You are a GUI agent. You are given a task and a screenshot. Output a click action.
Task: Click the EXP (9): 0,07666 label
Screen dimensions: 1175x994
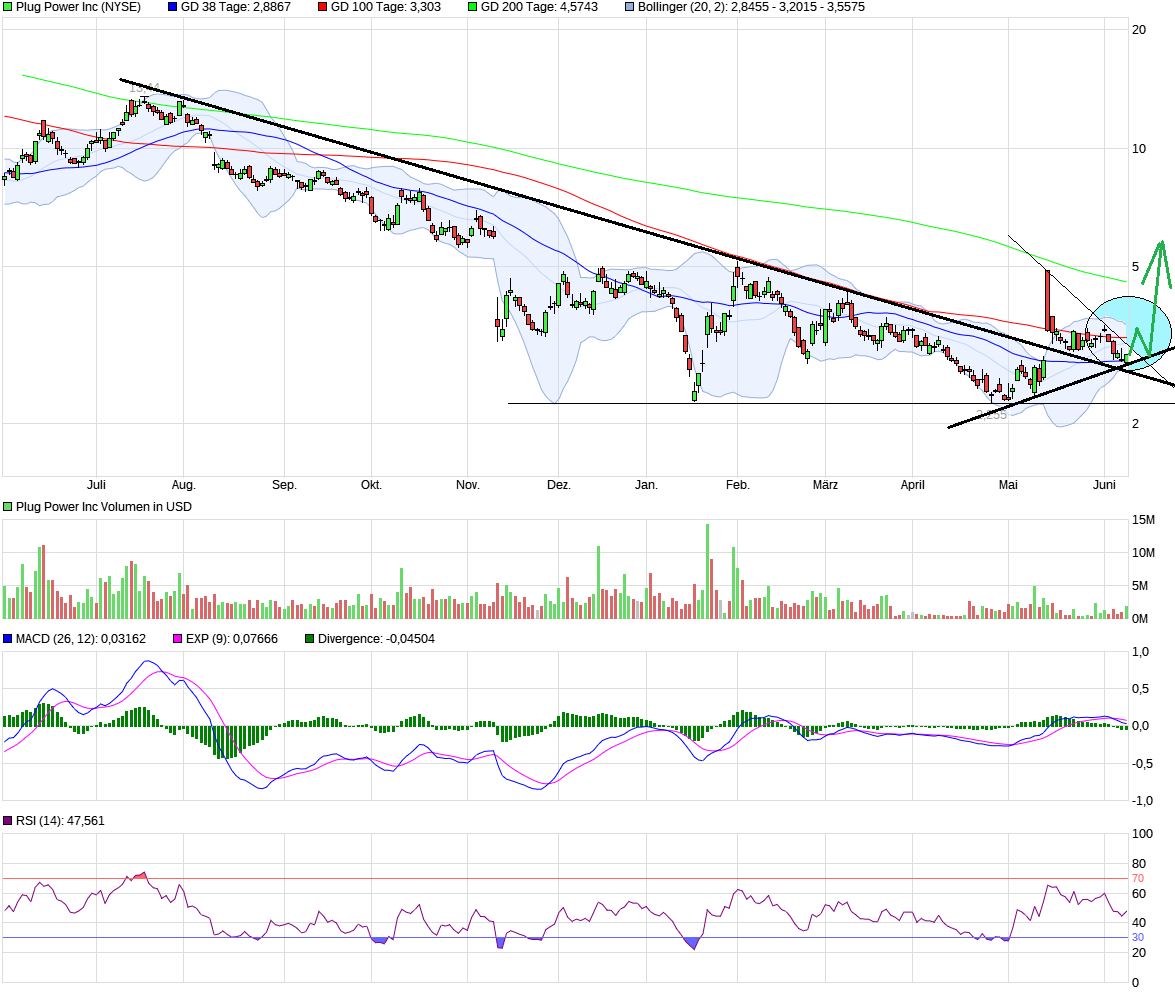232,639
